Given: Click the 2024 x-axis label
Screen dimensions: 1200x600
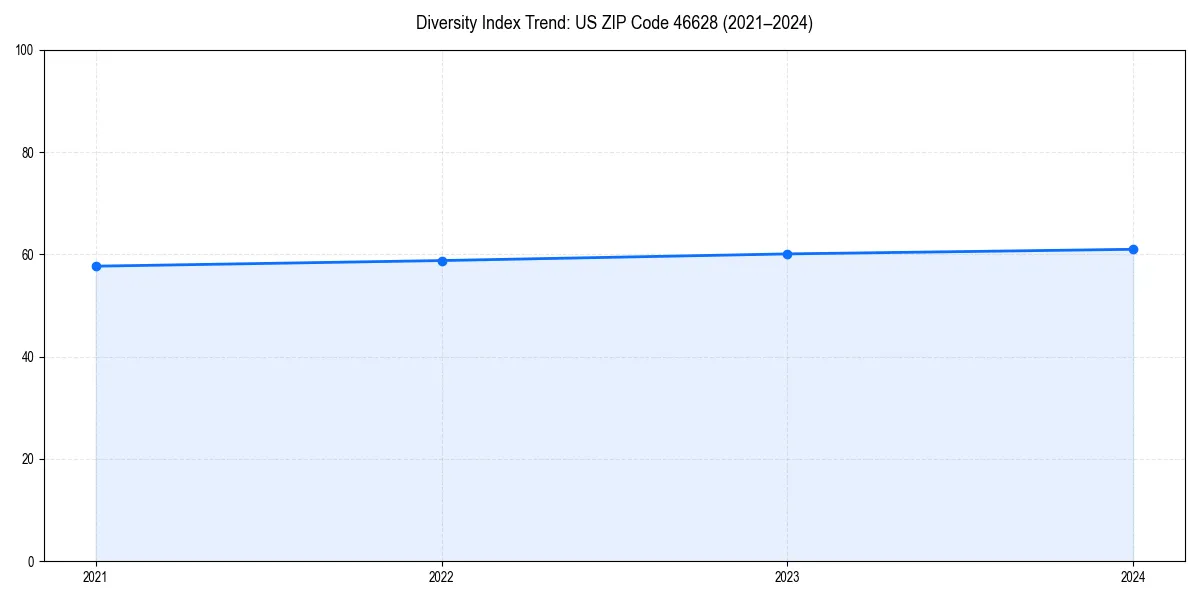Looking at the screenshot, I should (1133, 577).
